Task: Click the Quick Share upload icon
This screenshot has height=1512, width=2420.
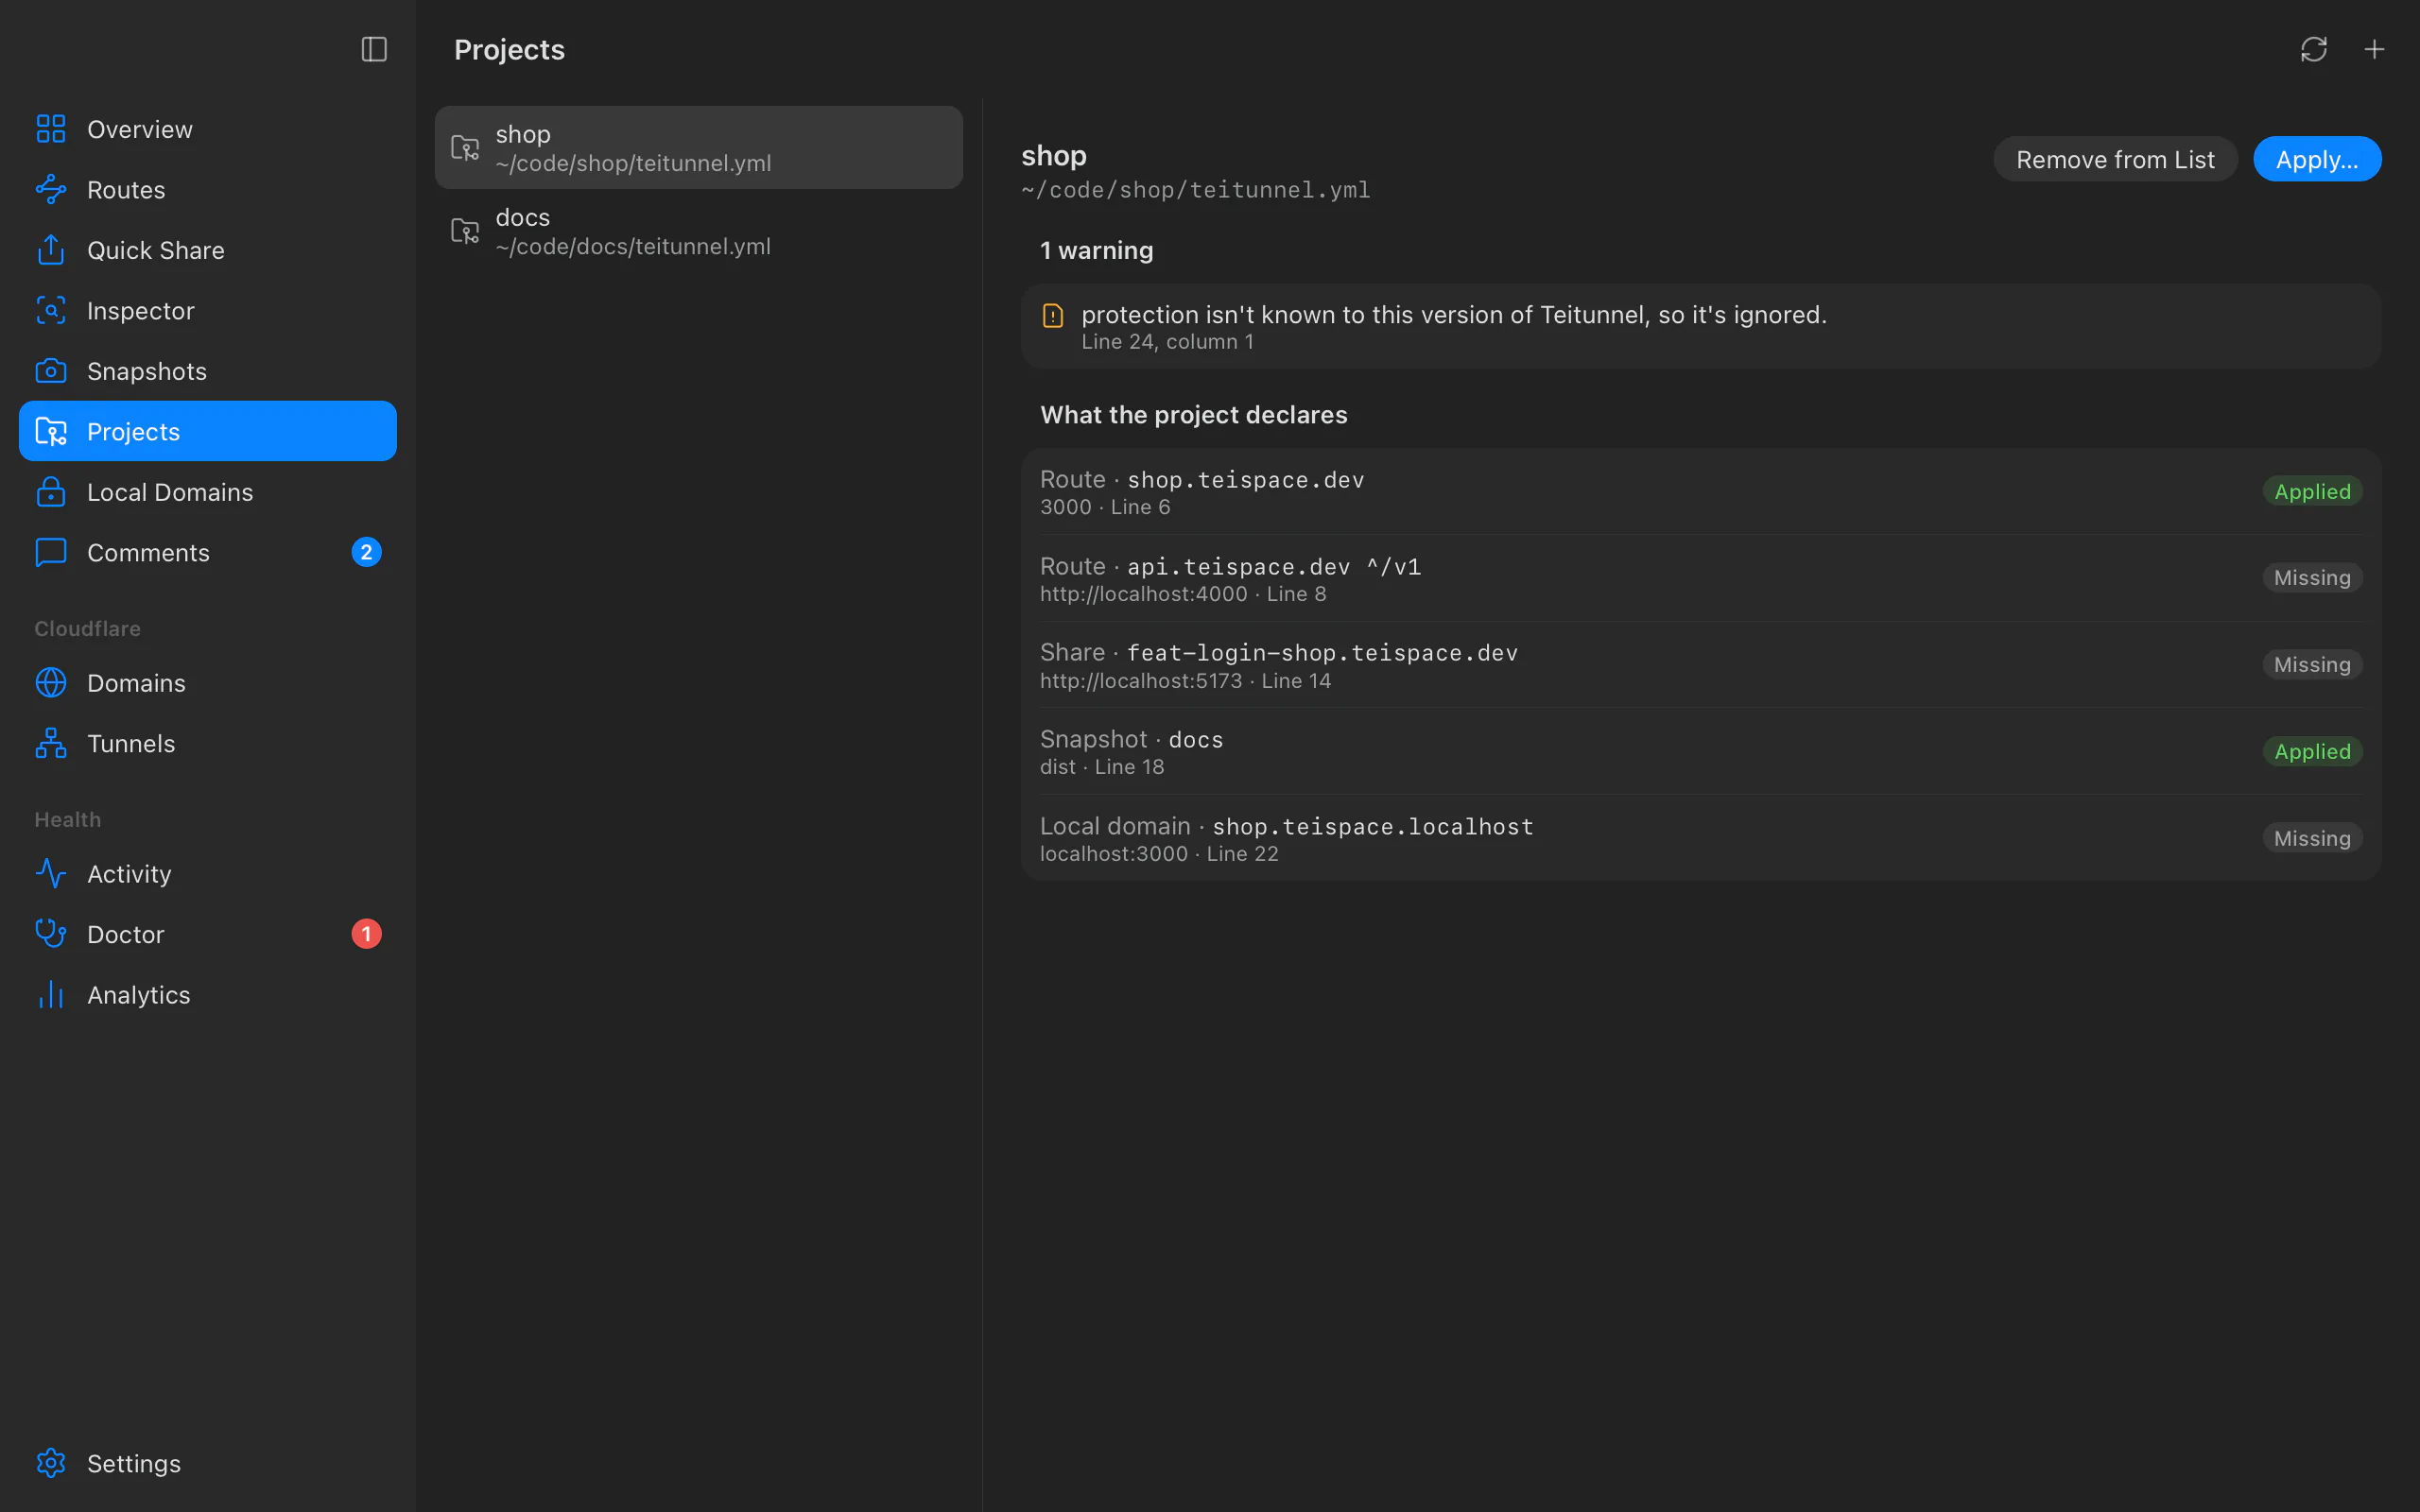Action: 51,250
